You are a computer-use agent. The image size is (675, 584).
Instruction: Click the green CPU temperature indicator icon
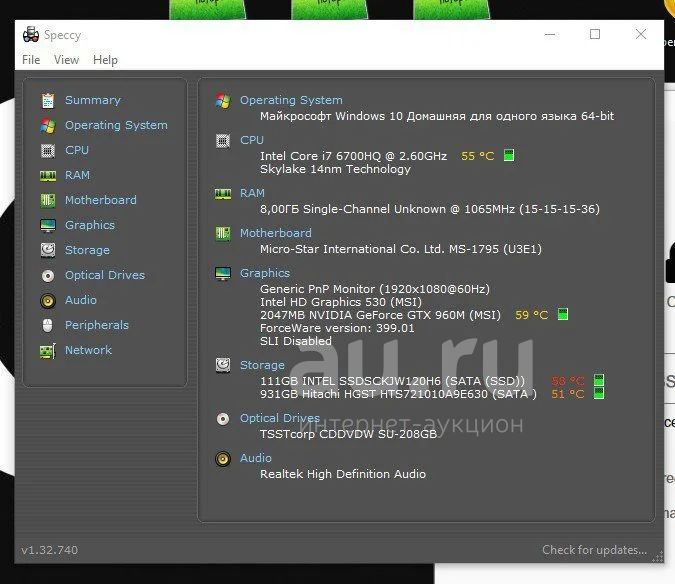(x=509, y=155)
